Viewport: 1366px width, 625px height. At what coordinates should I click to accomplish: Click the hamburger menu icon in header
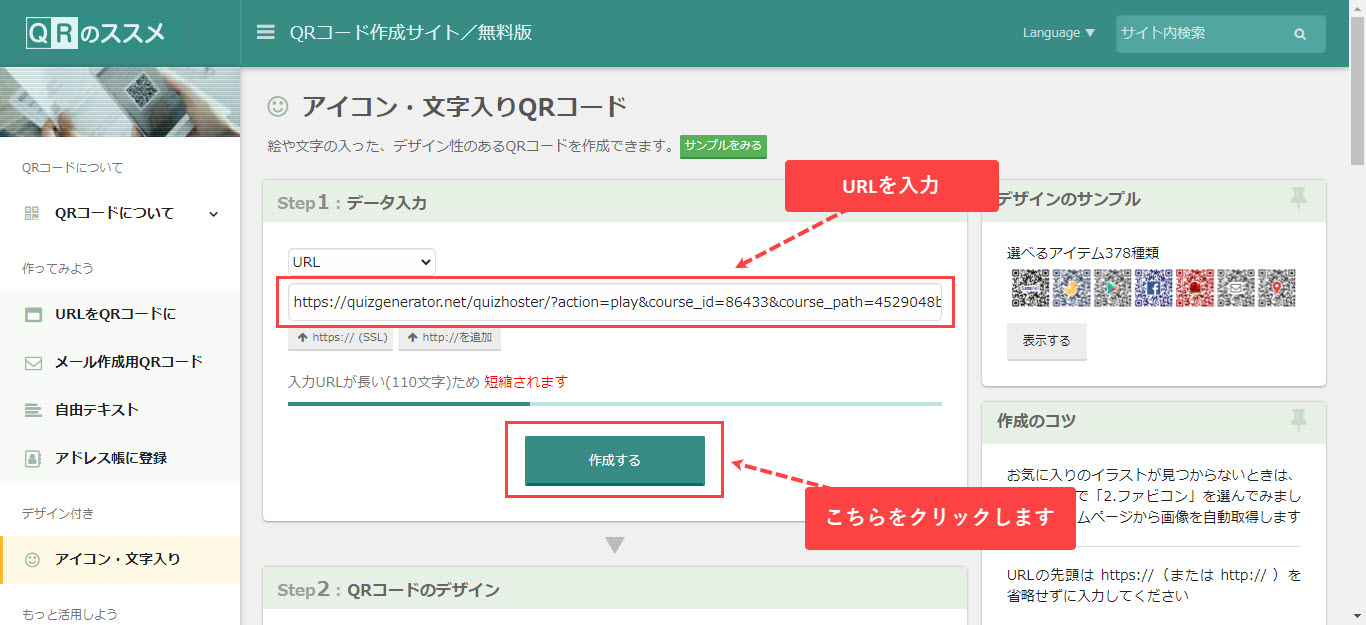coord(265,33)
